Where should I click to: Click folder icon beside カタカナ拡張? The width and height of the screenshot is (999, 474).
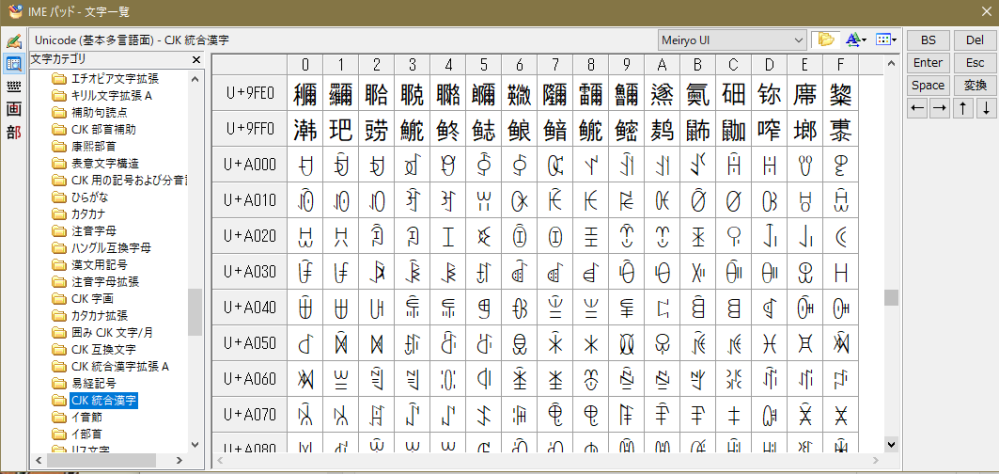(x=59, y=315)
